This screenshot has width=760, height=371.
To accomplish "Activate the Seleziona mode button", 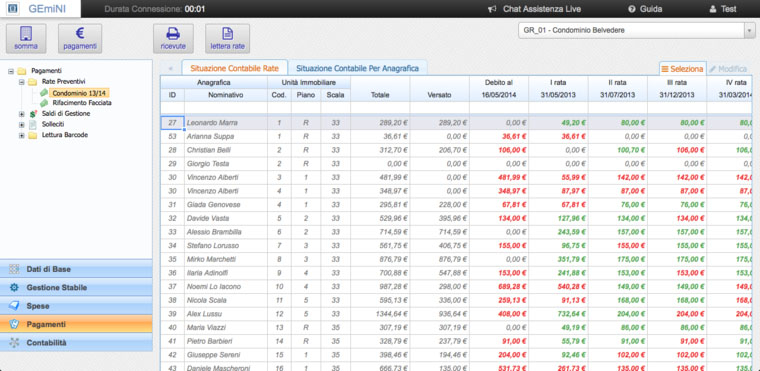I will tap(682, 69).
